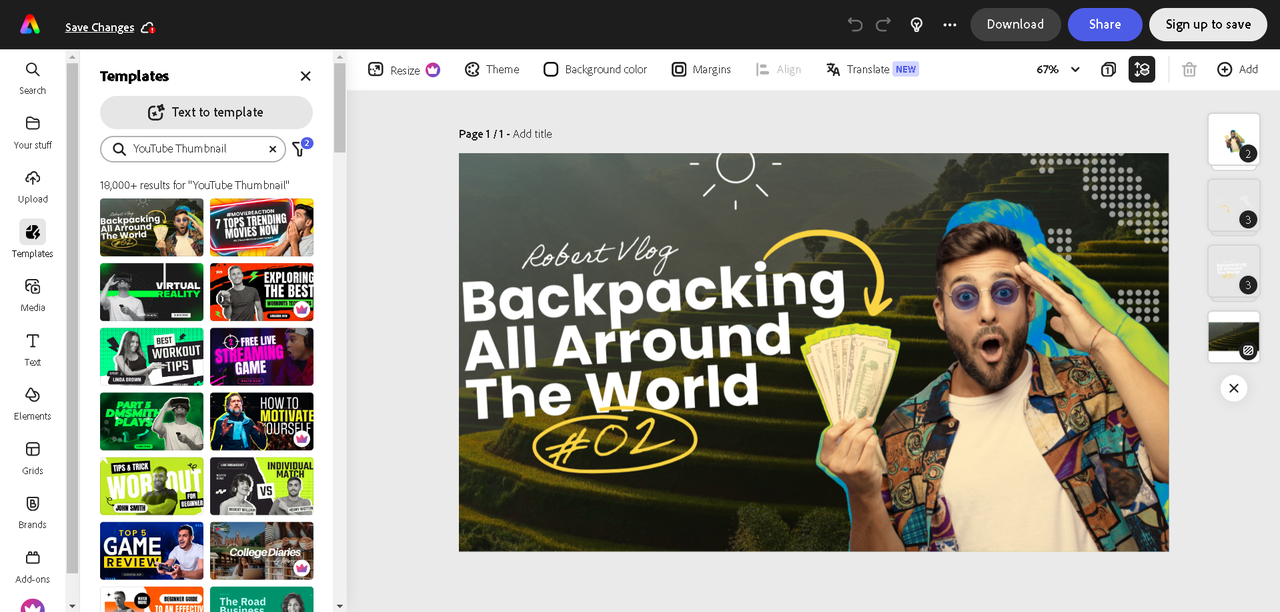Select the DMSmith Plays template

click(x=152, y=421)
